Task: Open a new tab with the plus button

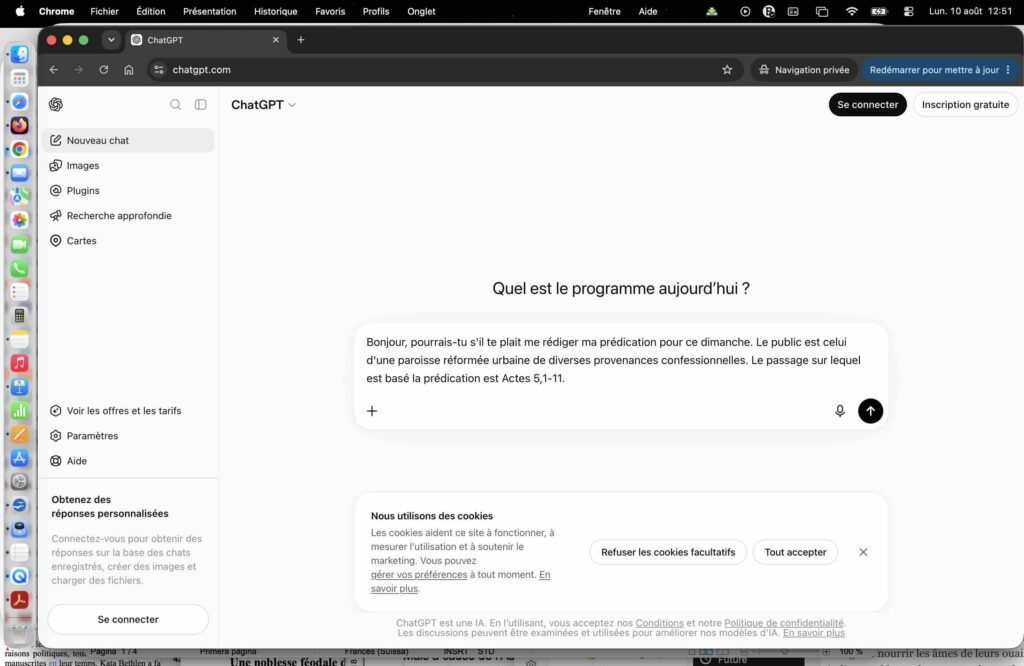Action: point(300,40)
